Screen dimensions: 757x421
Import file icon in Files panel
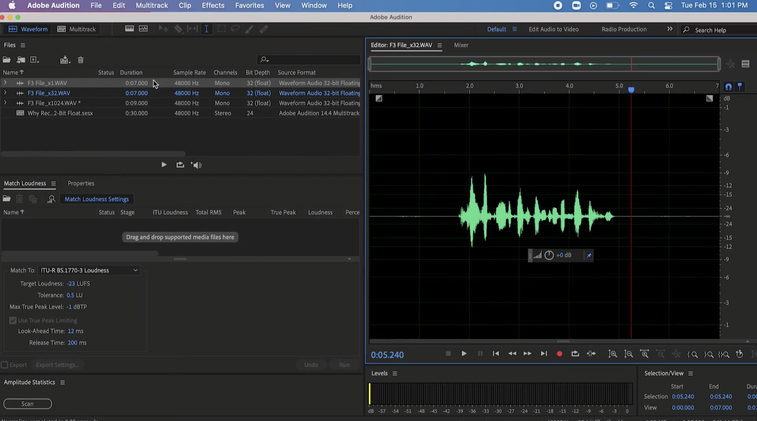pos(21,60)
